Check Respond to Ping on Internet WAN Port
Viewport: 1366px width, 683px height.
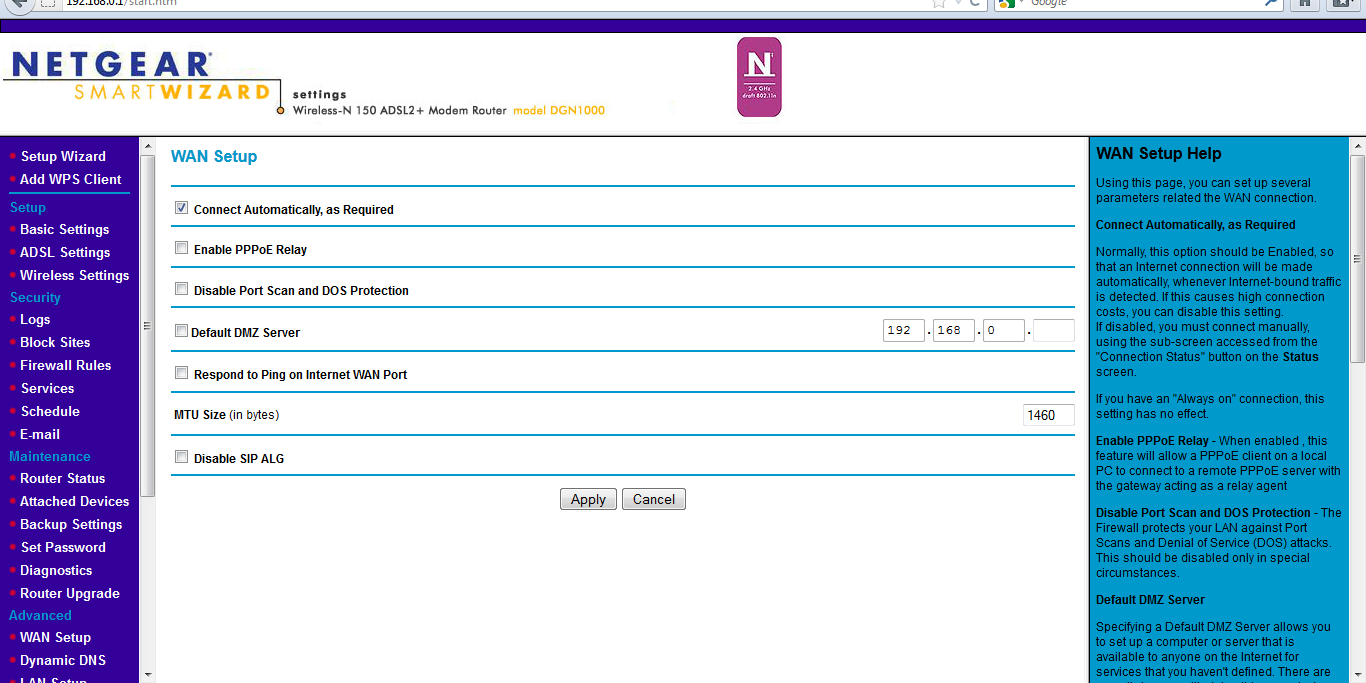pyautogui.click(x=181, y=372)
